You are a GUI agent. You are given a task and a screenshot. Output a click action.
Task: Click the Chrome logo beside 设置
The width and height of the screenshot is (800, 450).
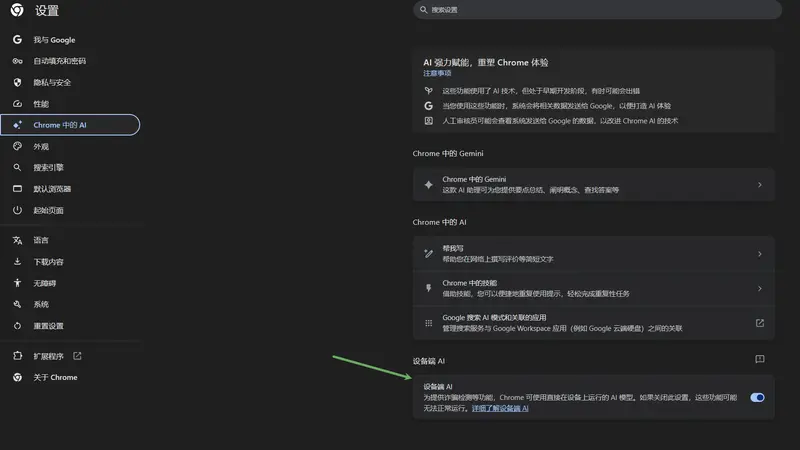tap(17, 10)
